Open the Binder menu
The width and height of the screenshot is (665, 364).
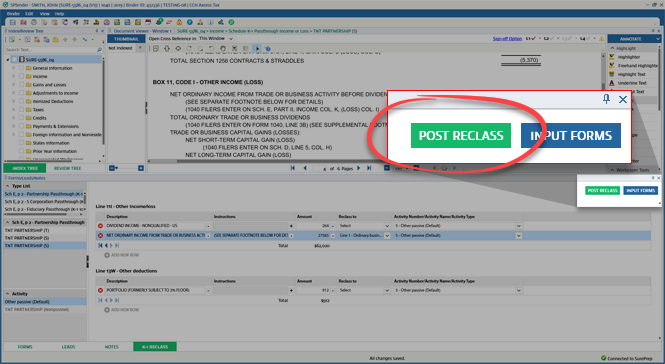click(x=13, y=14)
